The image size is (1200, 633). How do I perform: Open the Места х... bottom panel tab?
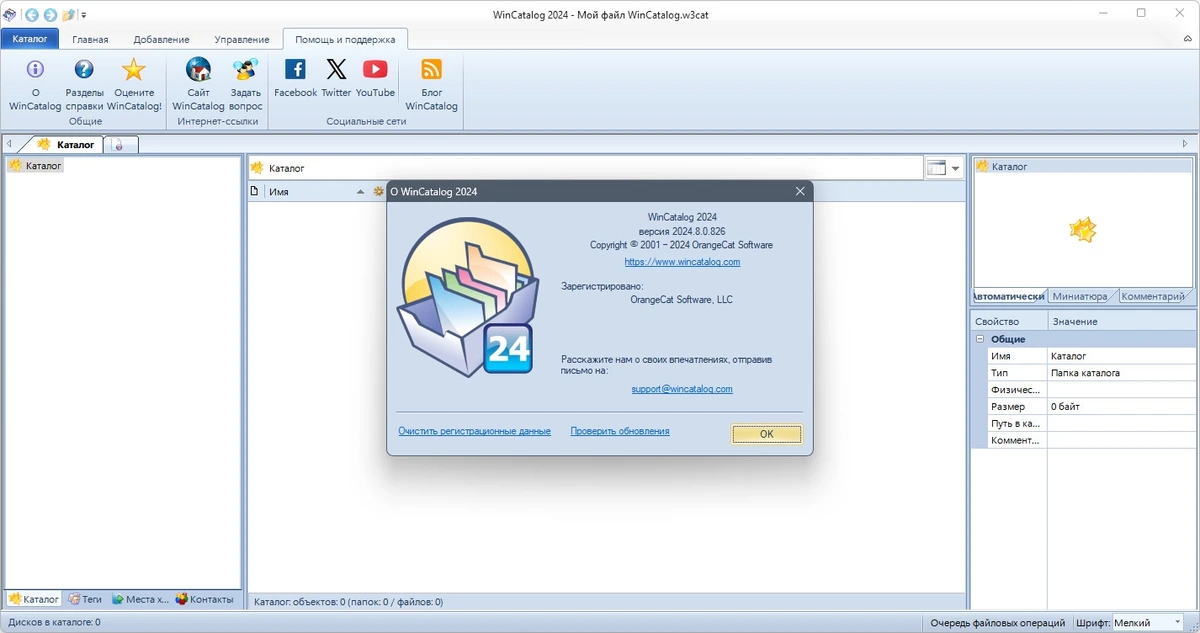point(140,599)
